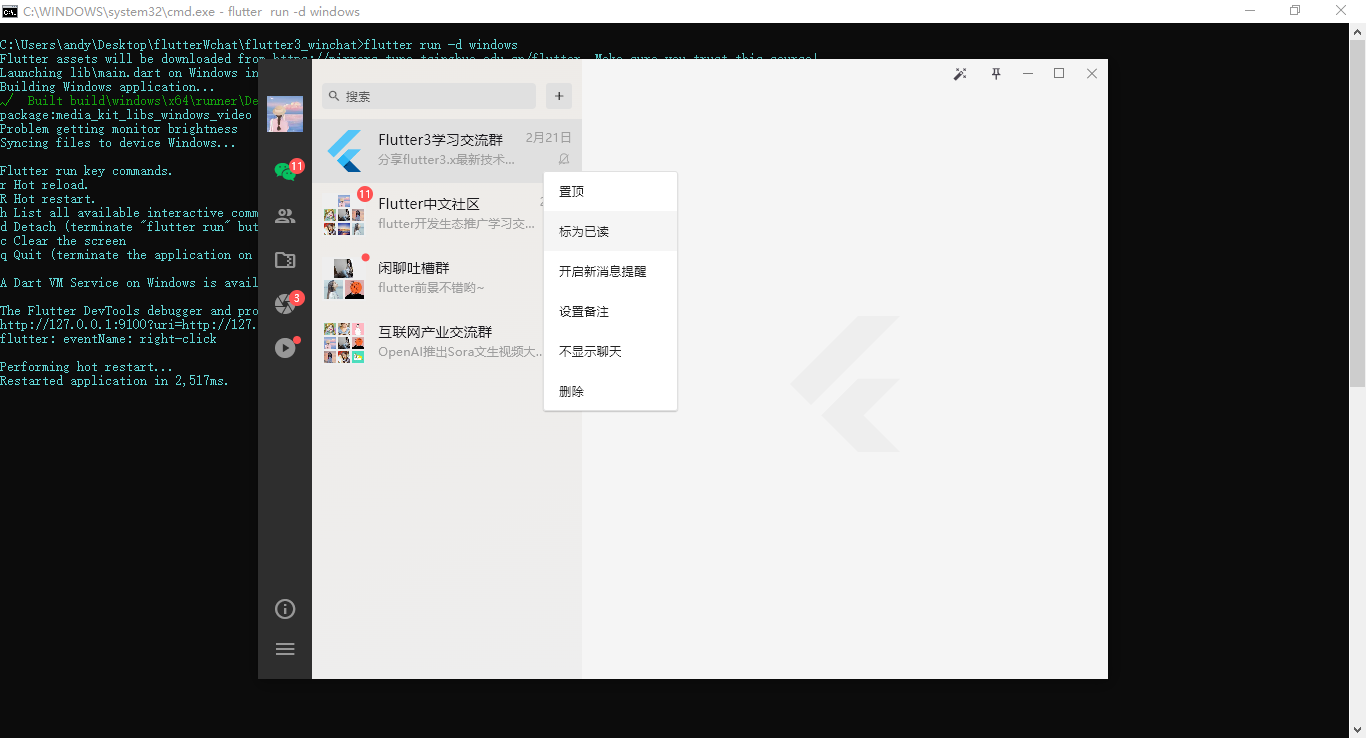1366x738 pixels.
Task: Click the group avatar of Flutter中文社区
Action: (x=344, y=215)
